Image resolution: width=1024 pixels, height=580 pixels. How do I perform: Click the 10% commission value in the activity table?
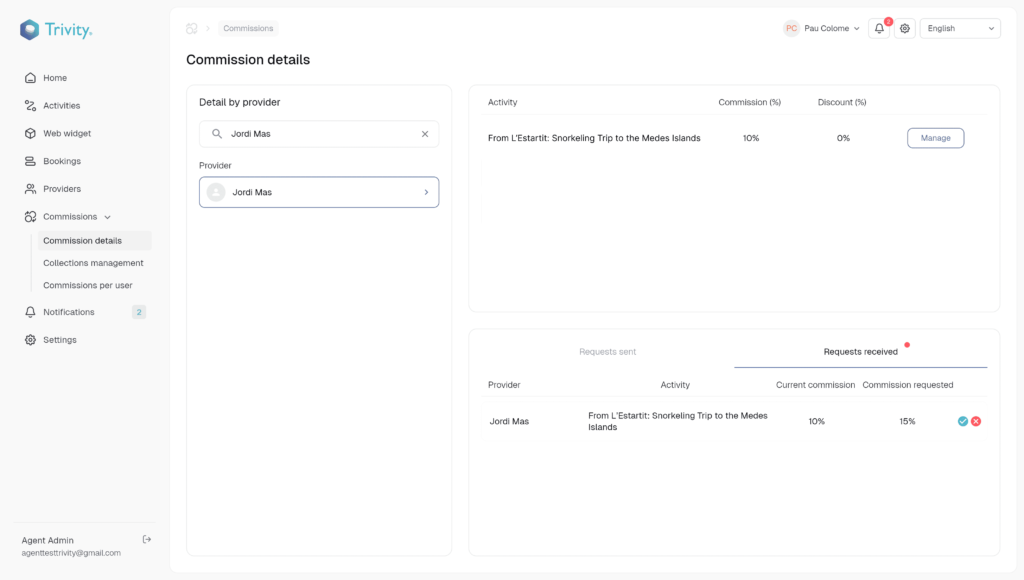point(751,138)
